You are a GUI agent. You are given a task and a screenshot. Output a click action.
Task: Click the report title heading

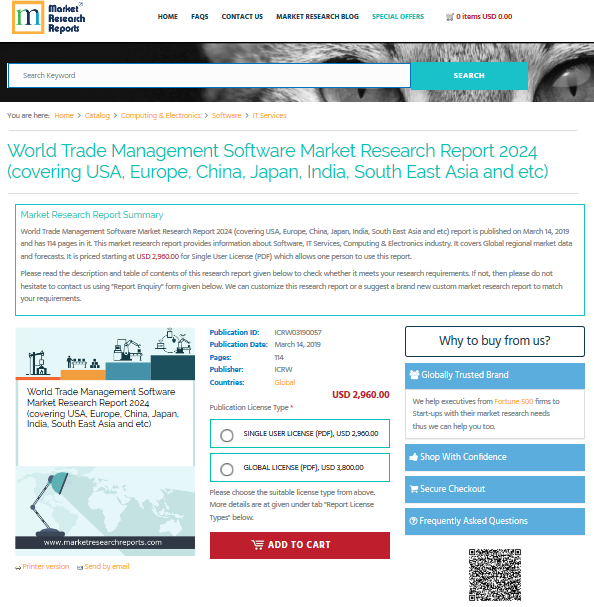278,161
